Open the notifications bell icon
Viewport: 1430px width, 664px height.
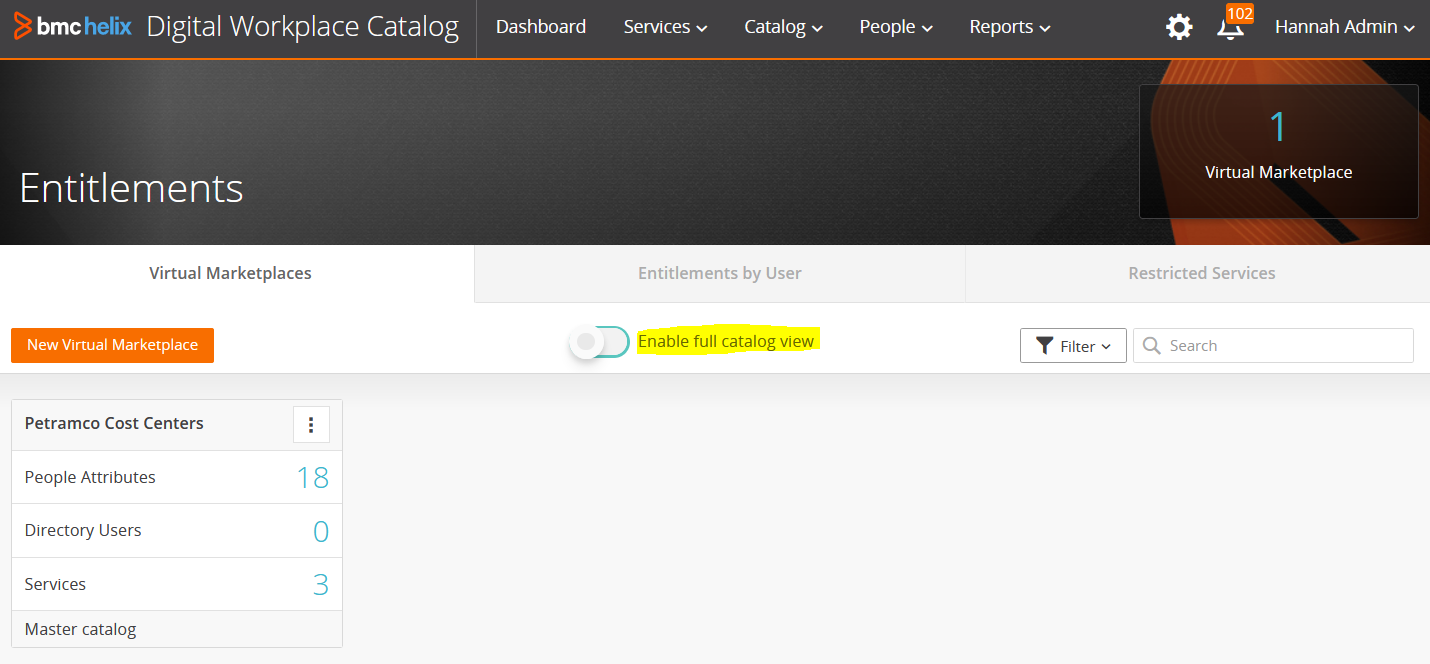(1231, 28)
